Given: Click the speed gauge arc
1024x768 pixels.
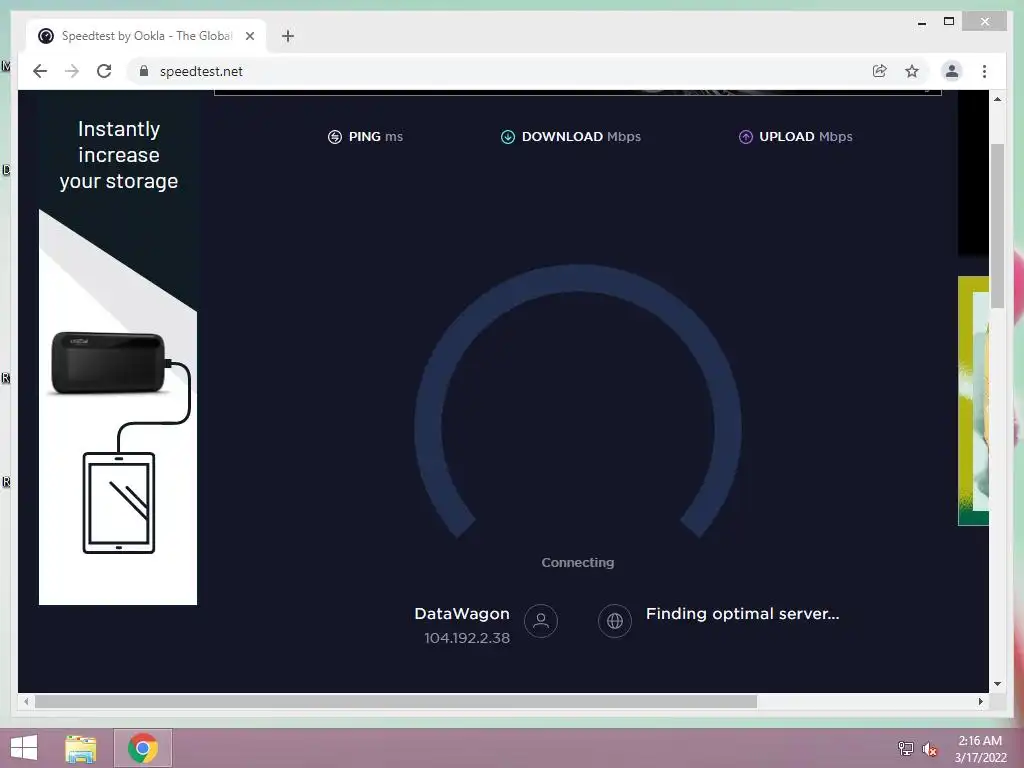Looking at the screenshot, I should 577,278.
